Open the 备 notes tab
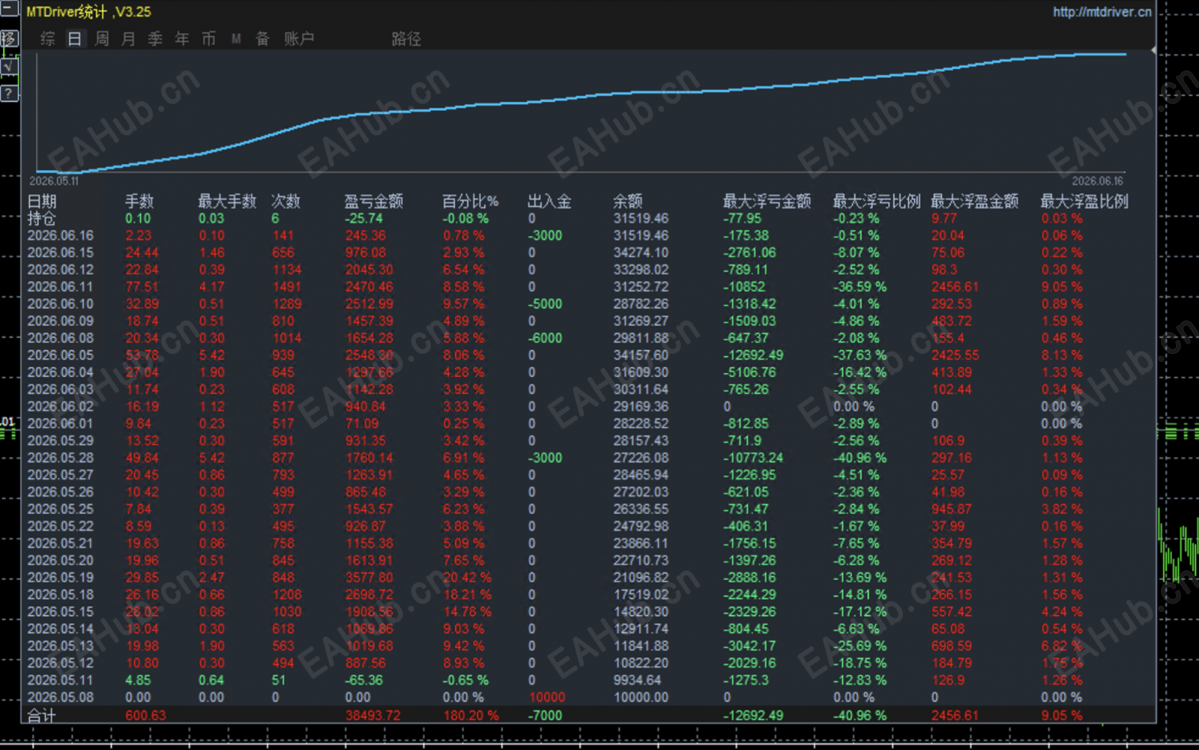 coord(262,38)
